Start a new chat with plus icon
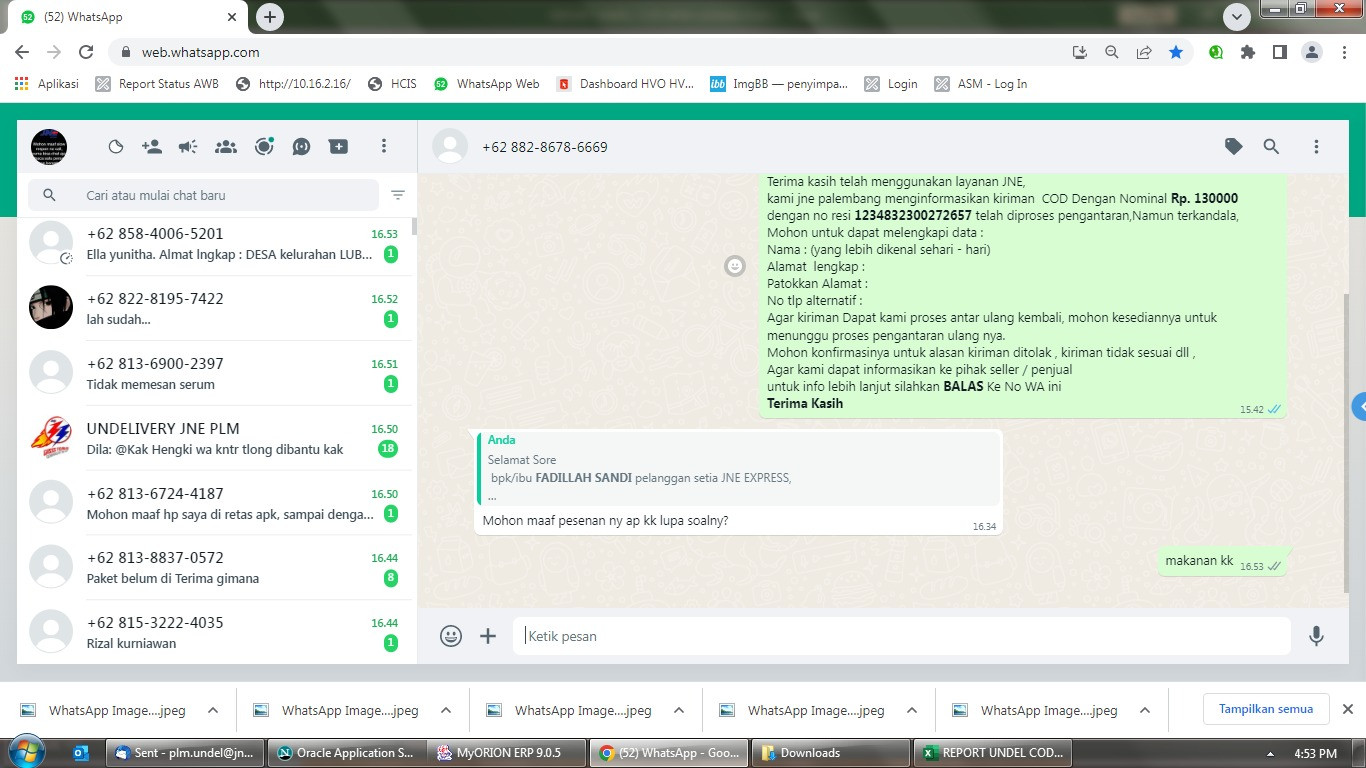 pyautogui.click(x=339, y=147)
